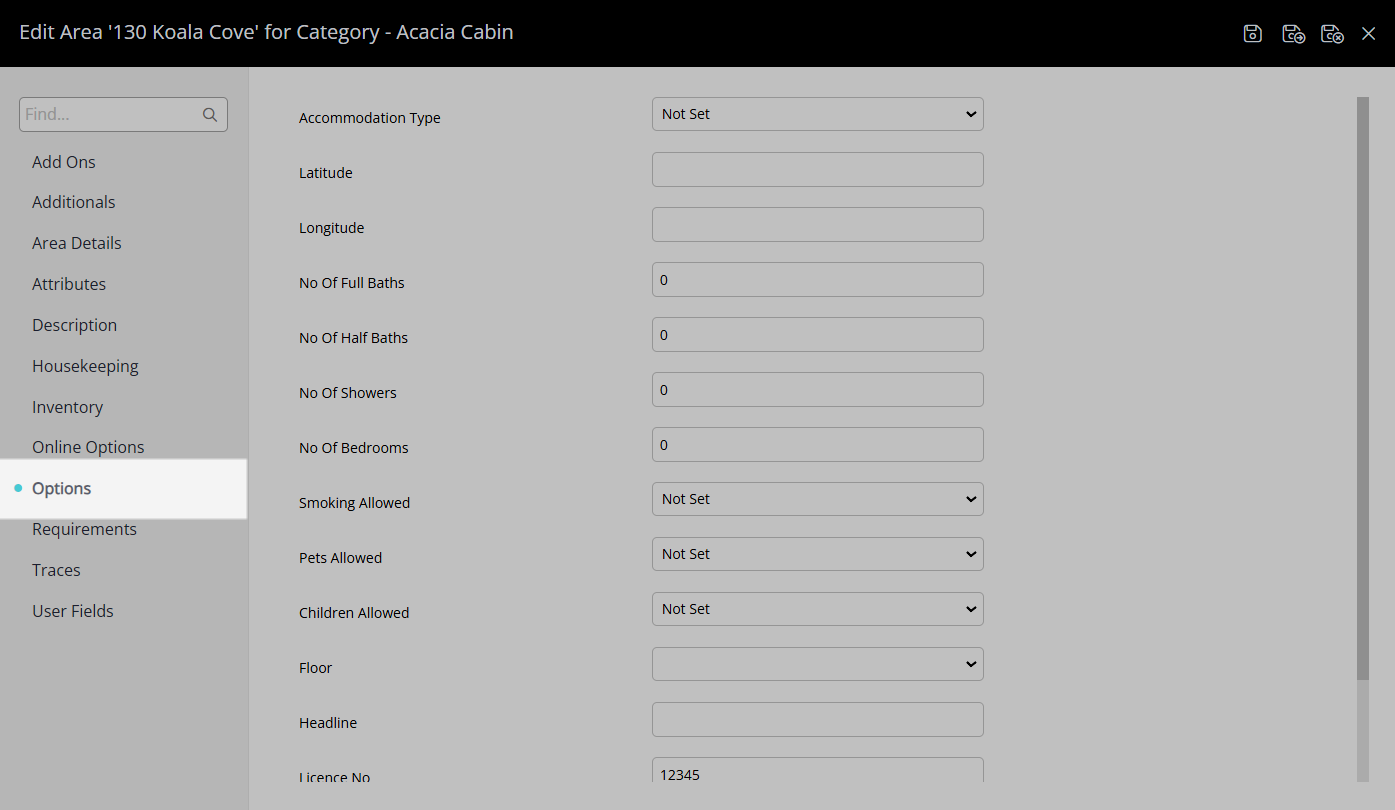Switch to Online Options section
The image size is (1395, 810).
point(88,447)
